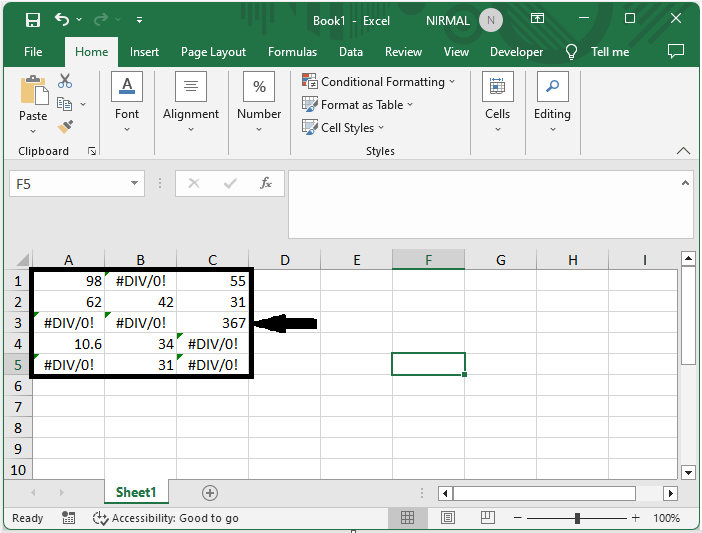Open the Cells group icon
This screenshot has width=702, height=533.
497,88
